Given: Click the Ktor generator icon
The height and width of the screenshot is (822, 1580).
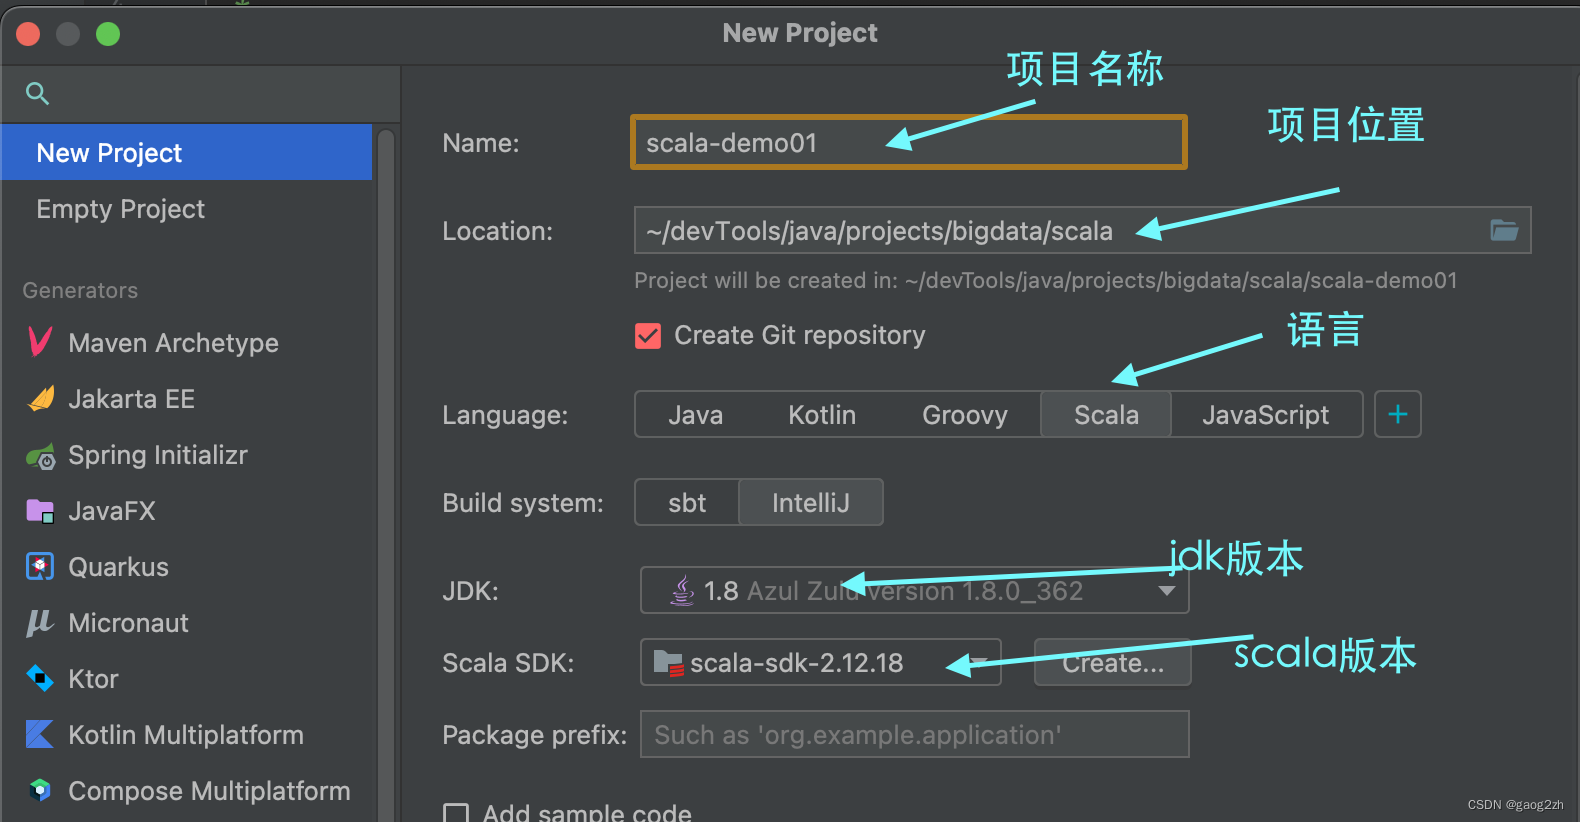Looking at the screenshot, I should [x=39, y=679].
